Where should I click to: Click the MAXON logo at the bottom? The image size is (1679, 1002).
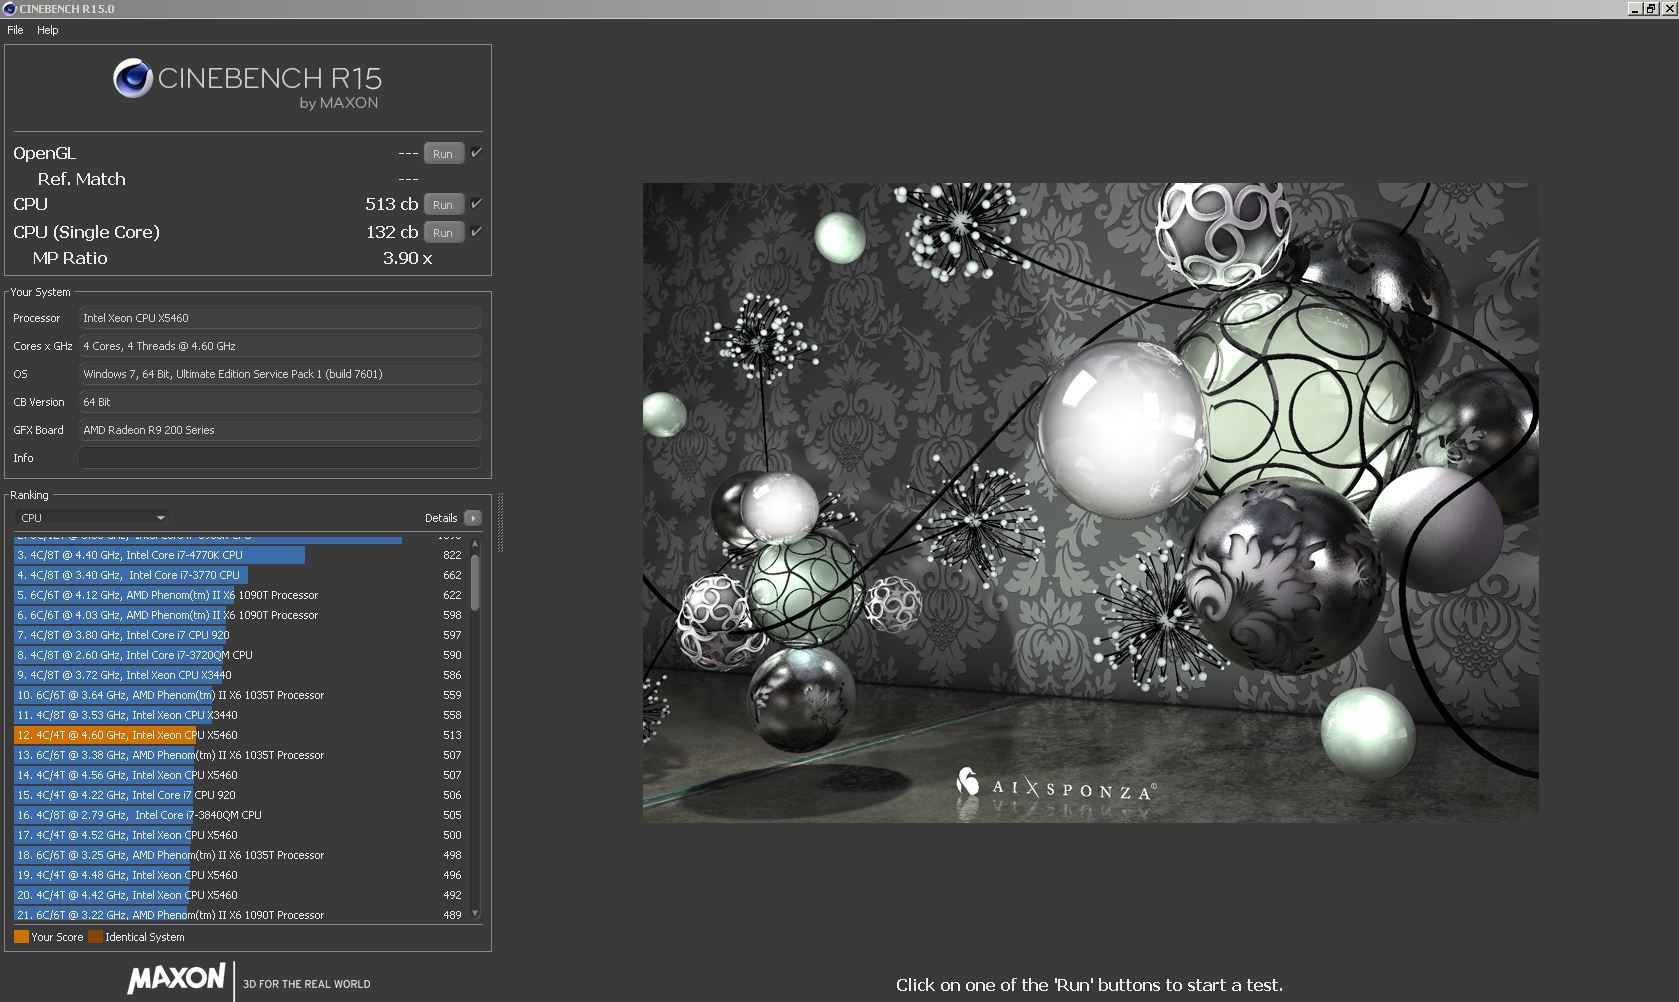[176, 979]
